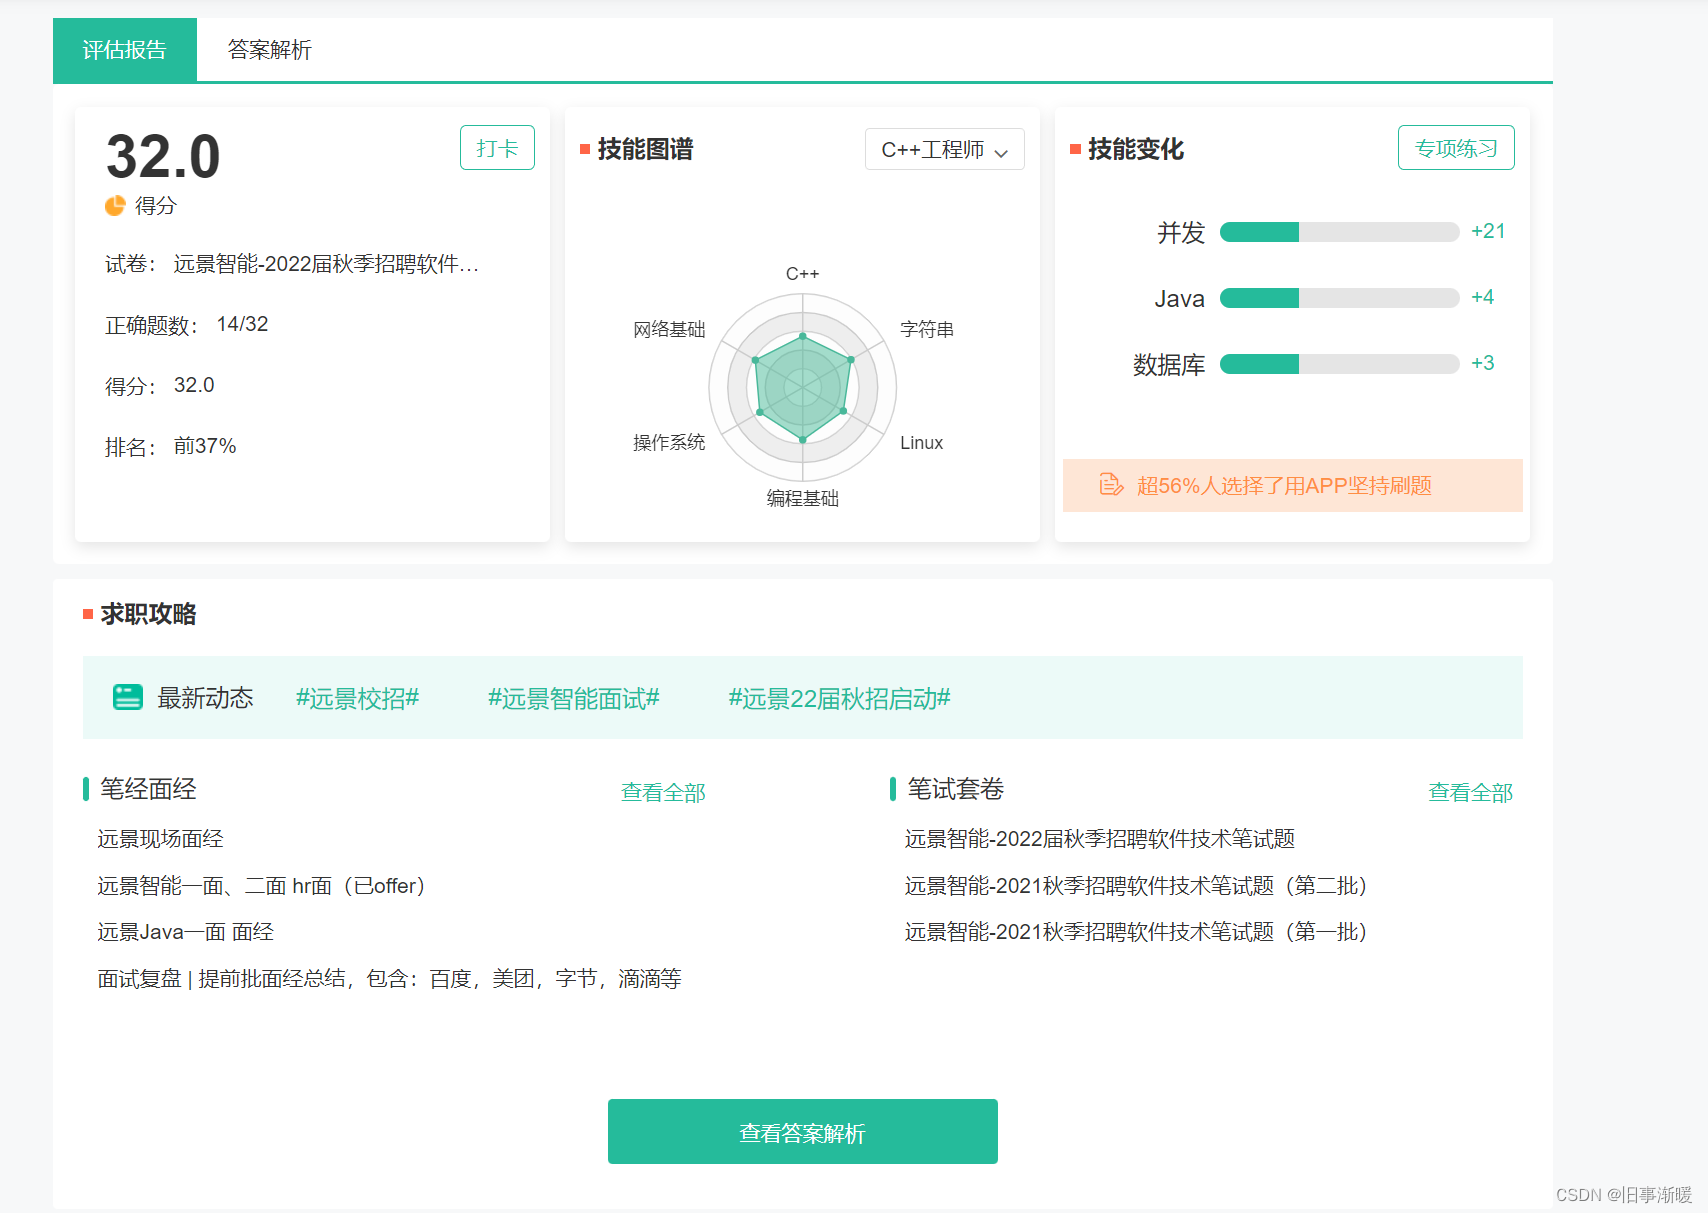Click the 最新动态 news icon
The width and height of the screenshot is (1708, 1213).
pyautogui.click(x=128, y=697)
